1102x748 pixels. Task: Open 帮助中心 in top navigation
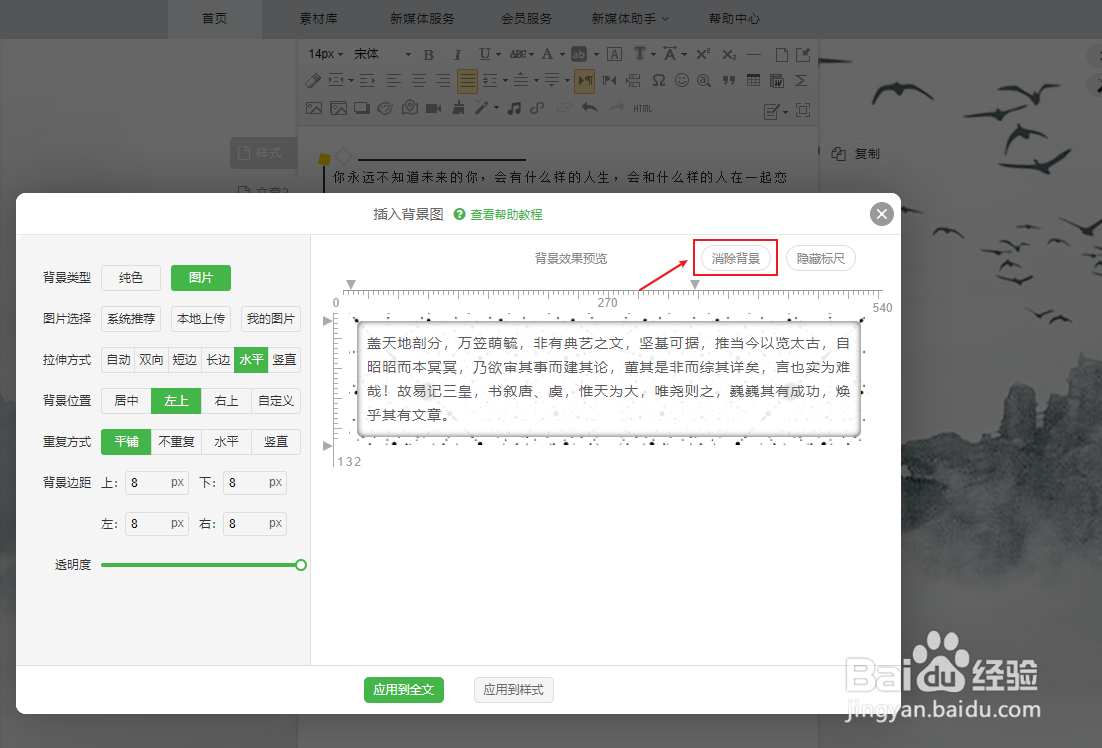click(734, 19)
